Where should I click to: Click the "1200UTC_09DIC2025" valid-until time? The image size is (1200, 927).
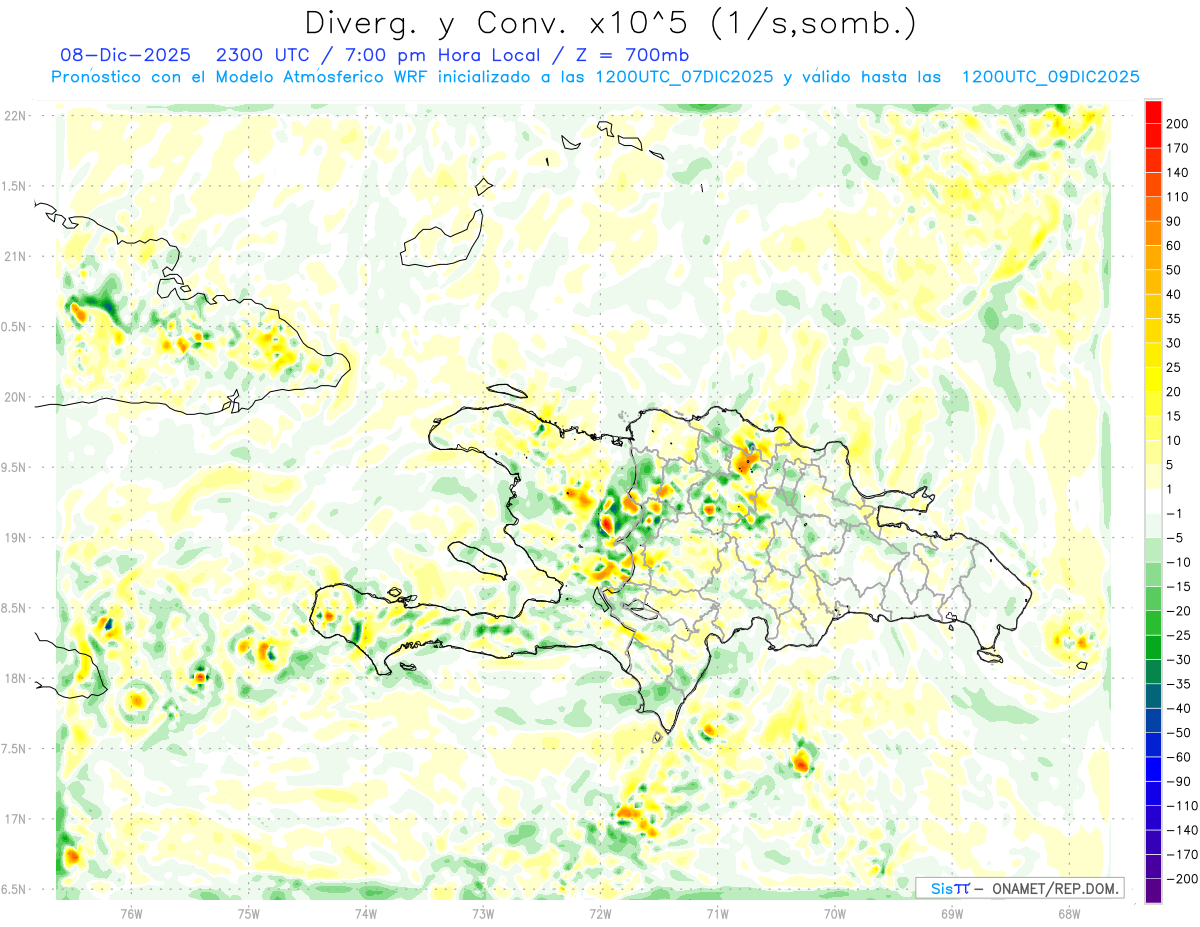(x=1050, y=77)
